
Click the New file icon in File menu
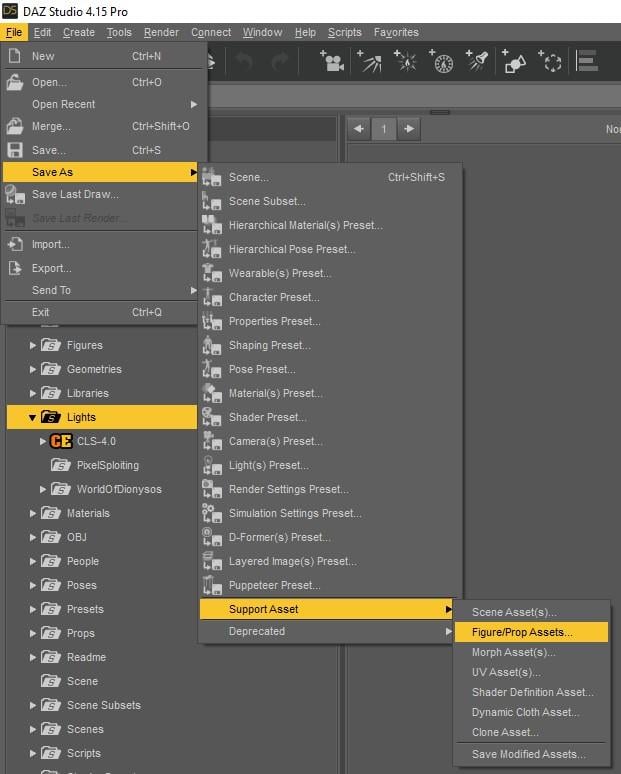coord(15,56)
